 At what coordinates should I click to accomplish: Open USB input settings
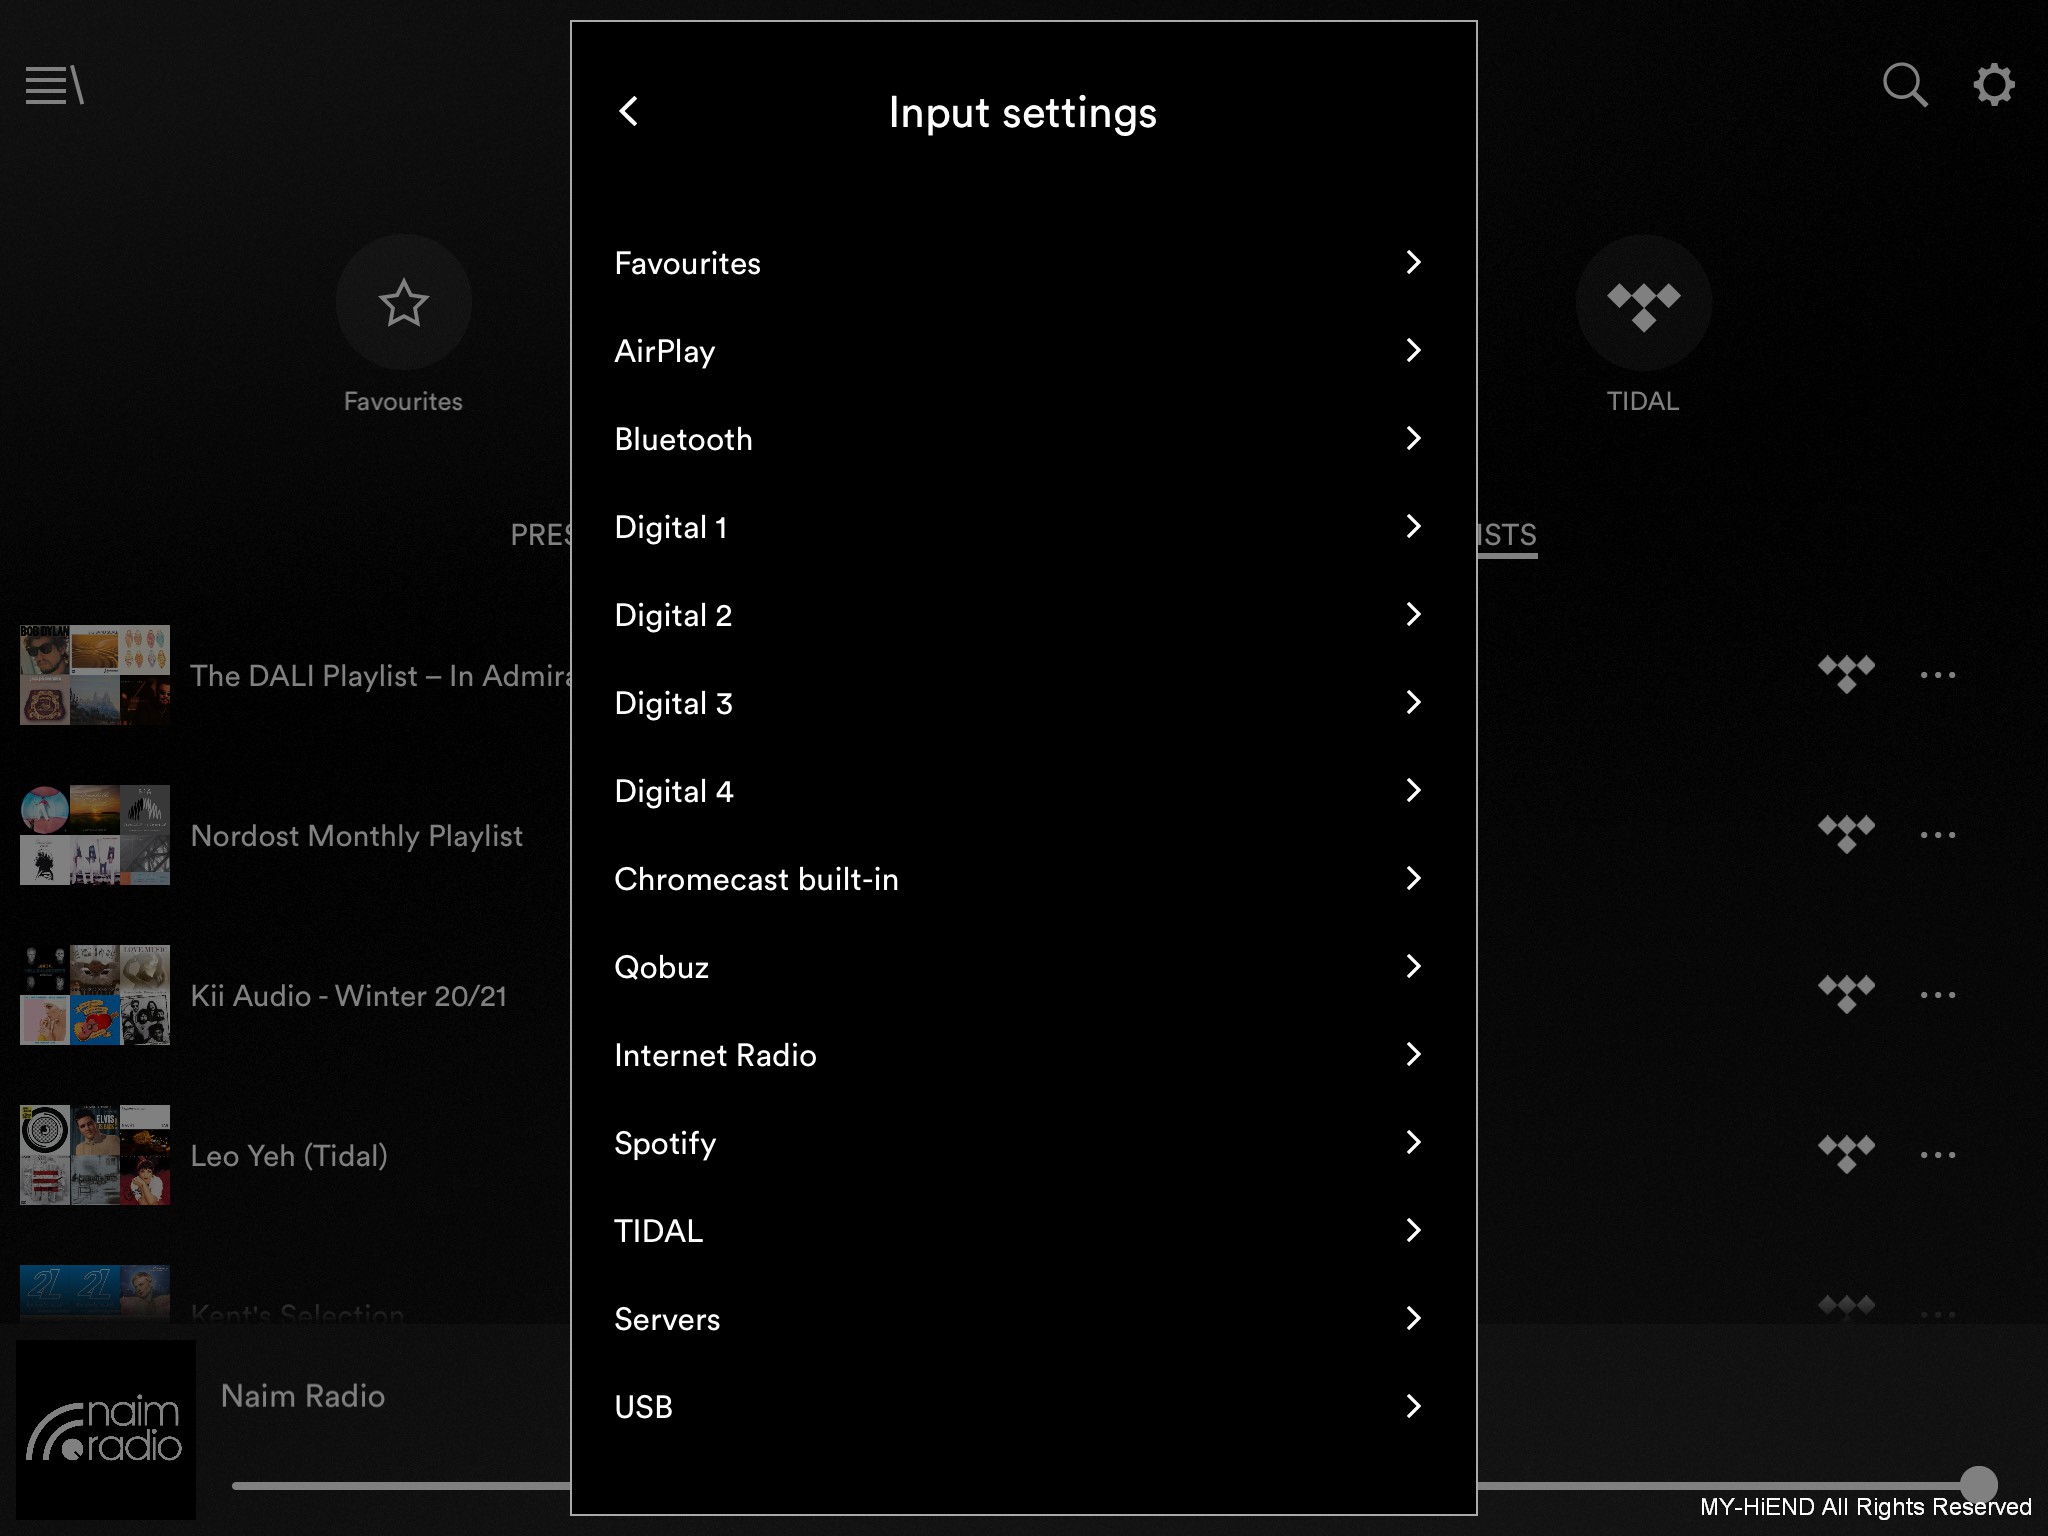pyautogui.click(x=1023, y=1407)
